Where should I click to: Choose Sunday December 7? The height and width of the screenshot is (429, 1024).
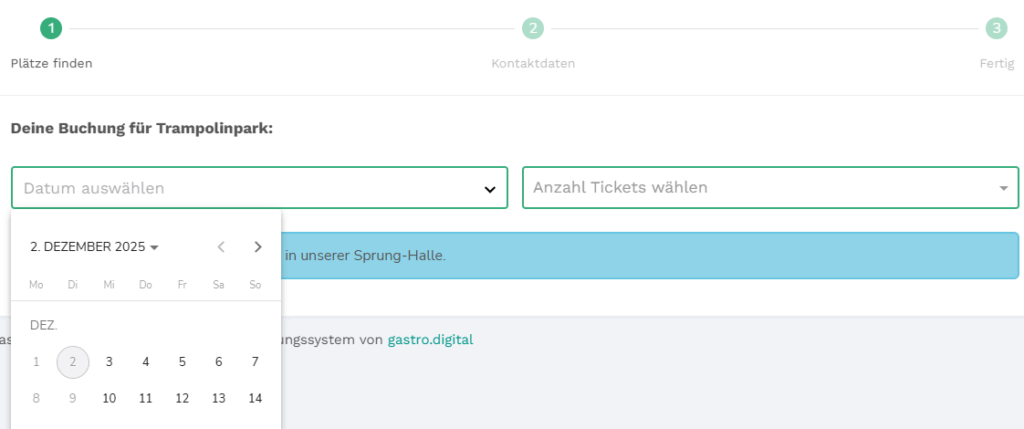(255, 362)
